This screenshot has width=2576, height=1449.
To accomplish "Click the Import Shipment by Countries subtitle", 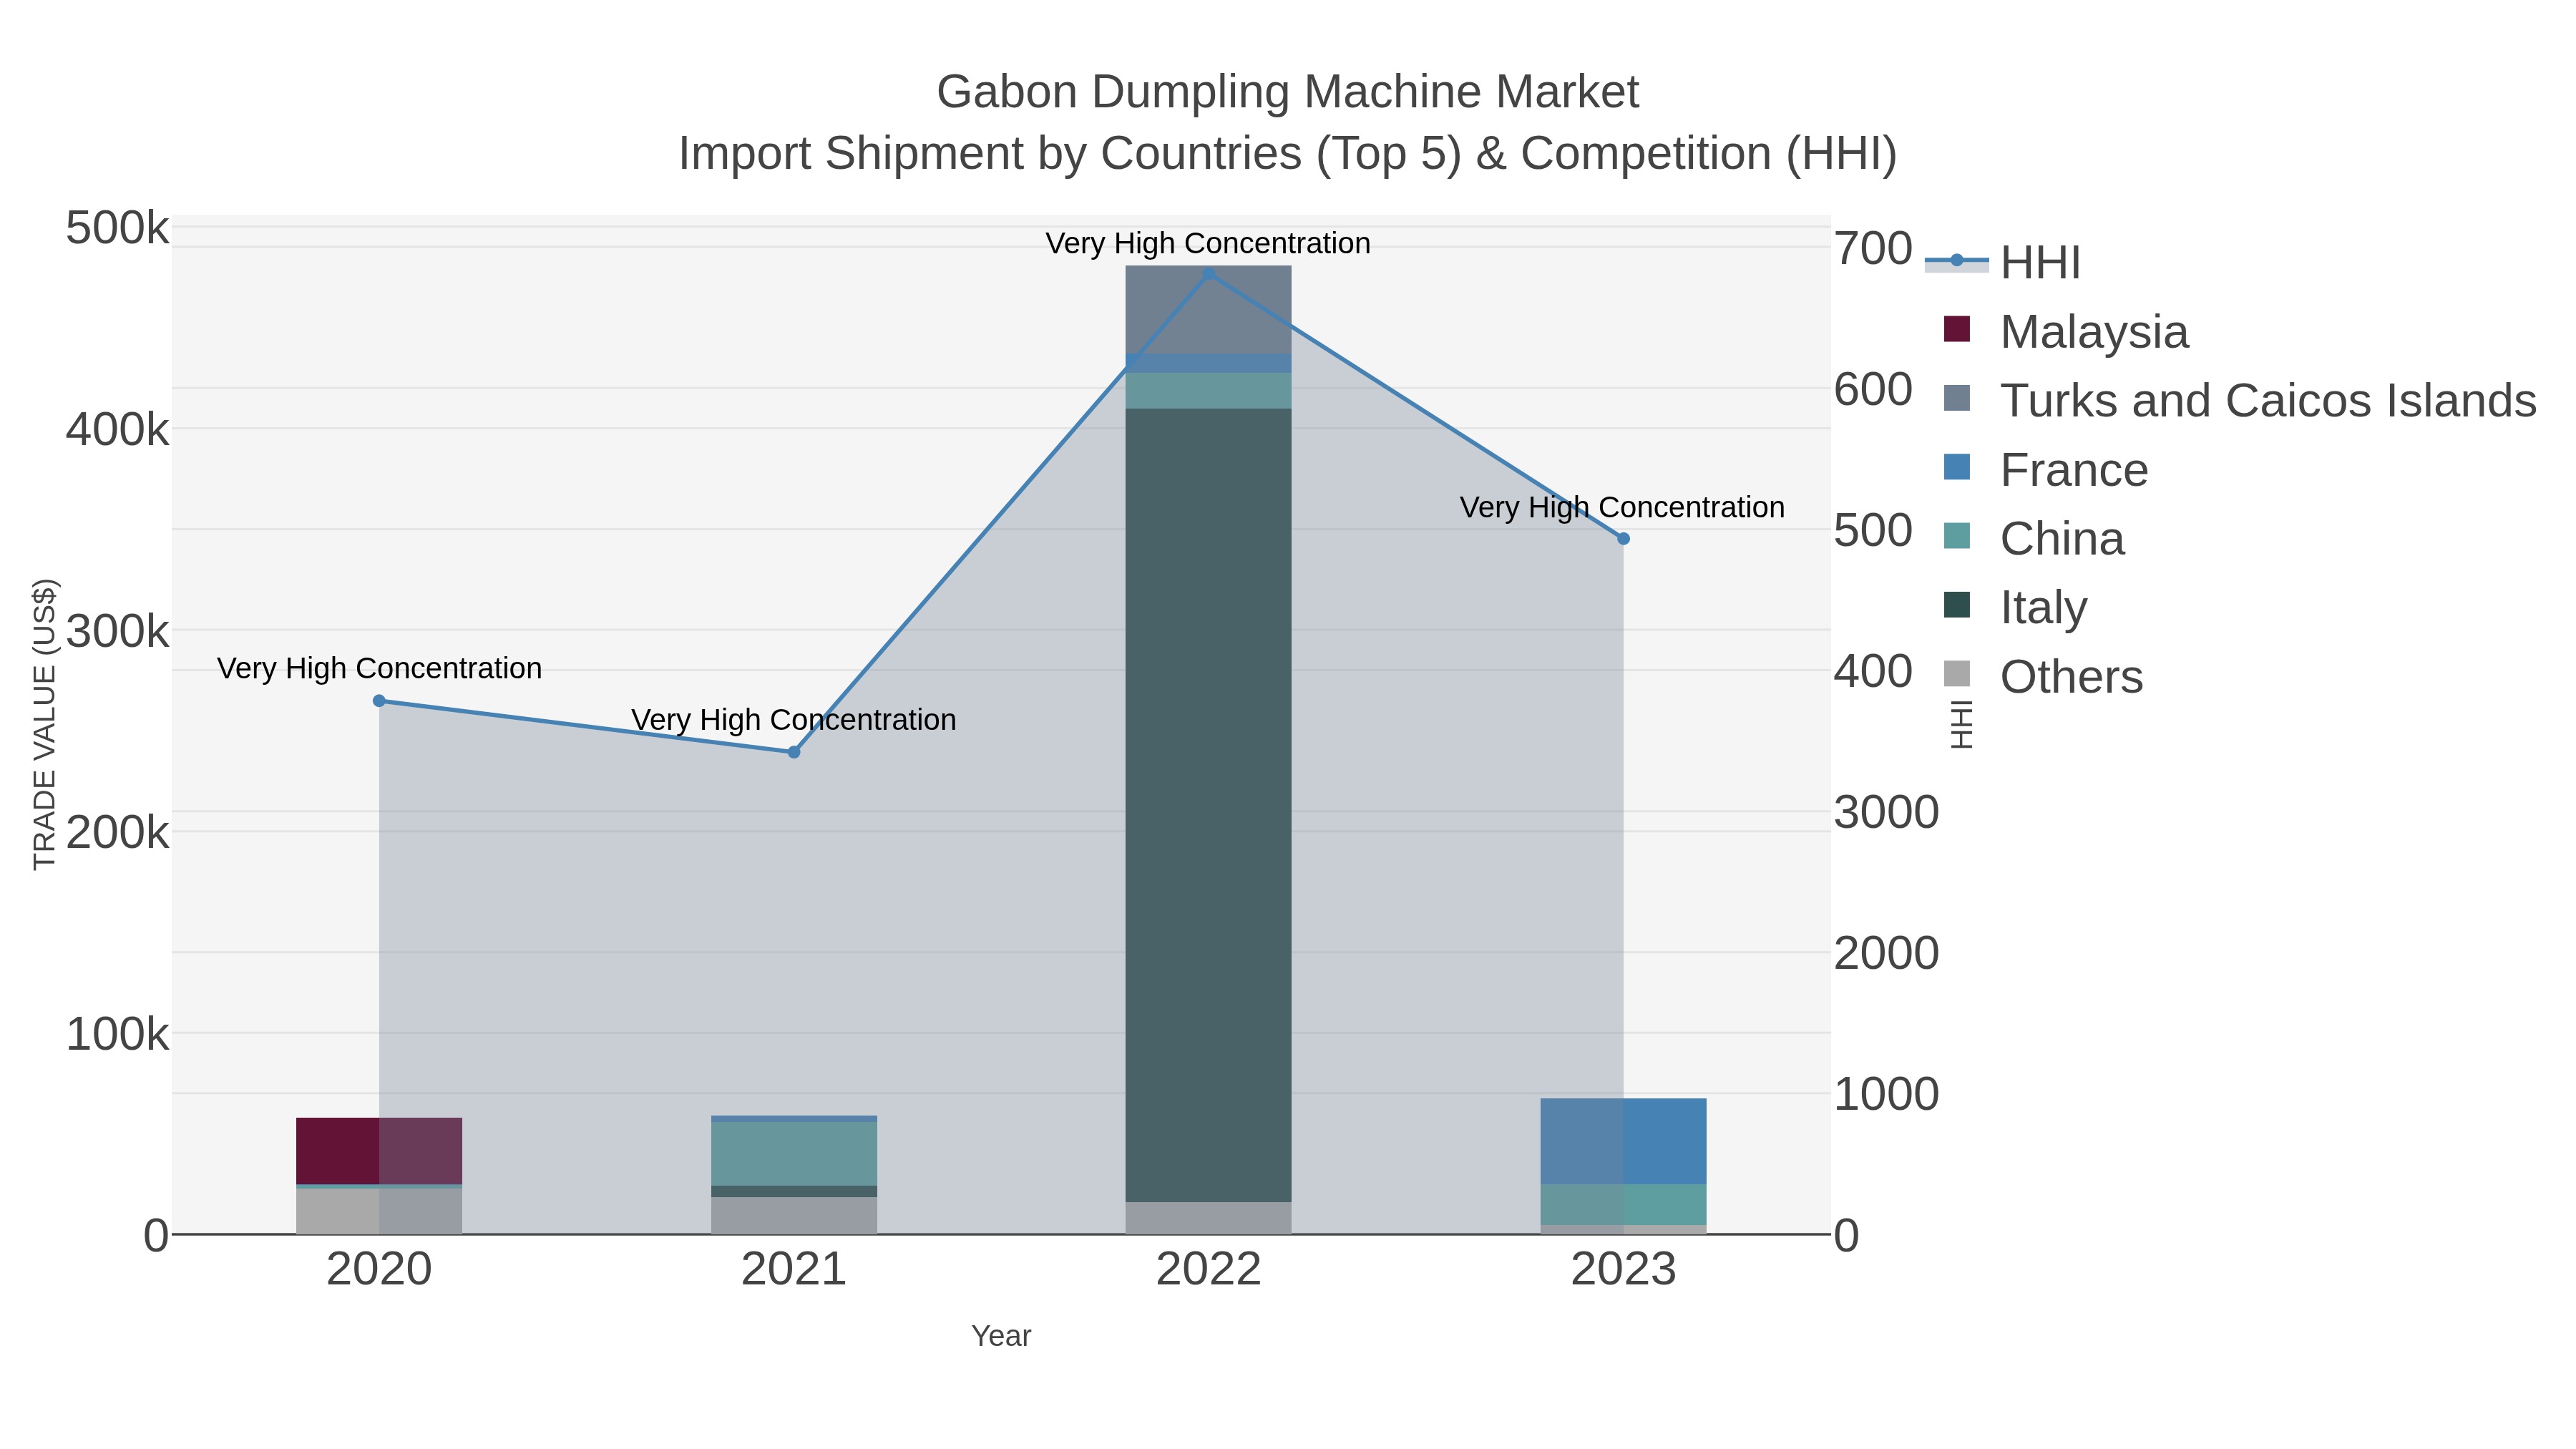I will pyautogui.click(x=1287, y=154).
